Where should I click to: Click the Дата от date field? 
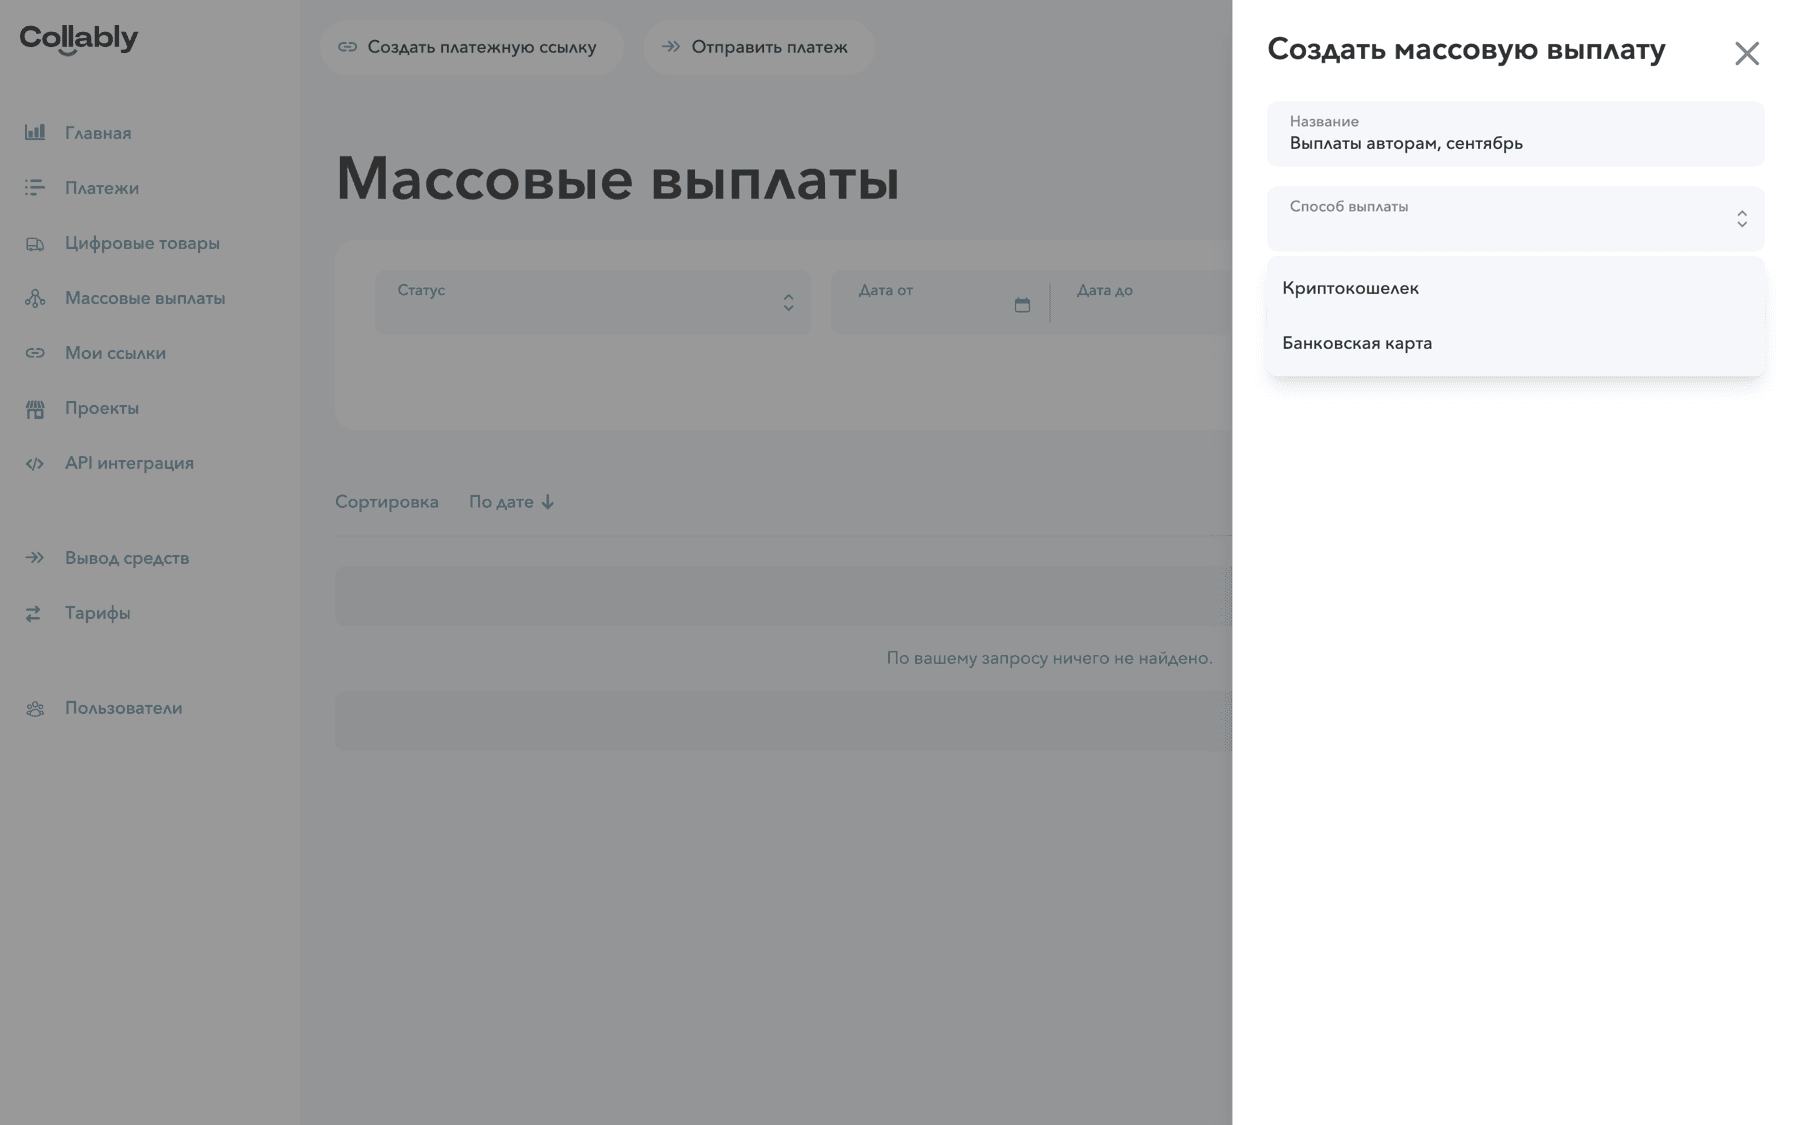click(x=940, y=302)
